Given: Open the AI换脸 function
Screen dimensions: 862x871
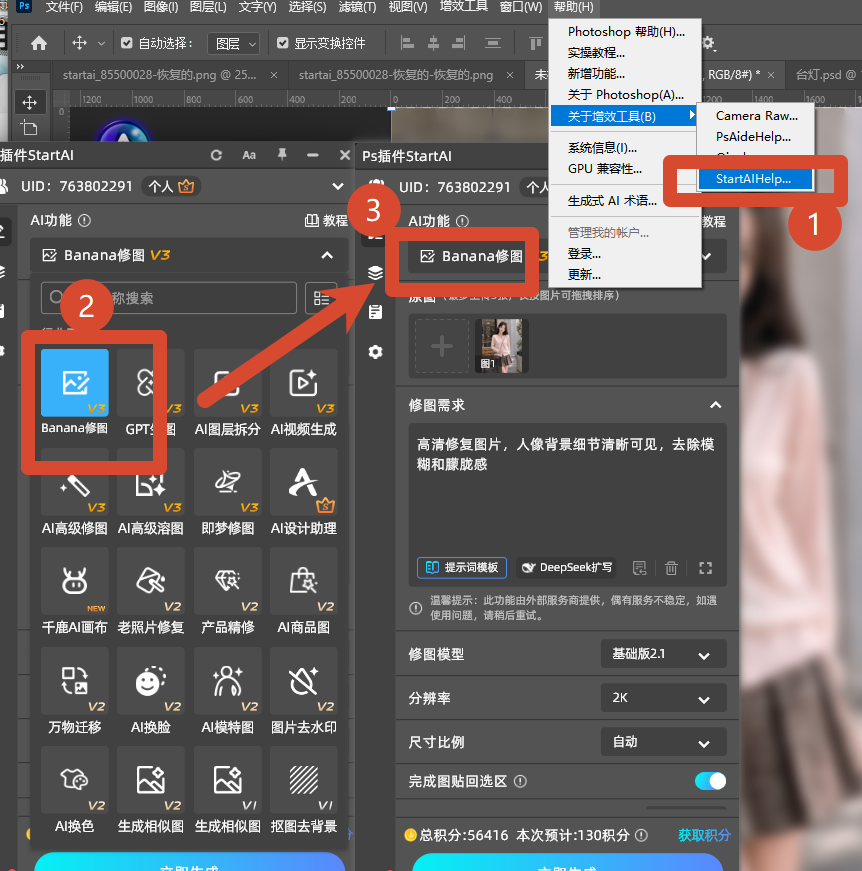Looking at the screenshot, I should tap(151, 692).
